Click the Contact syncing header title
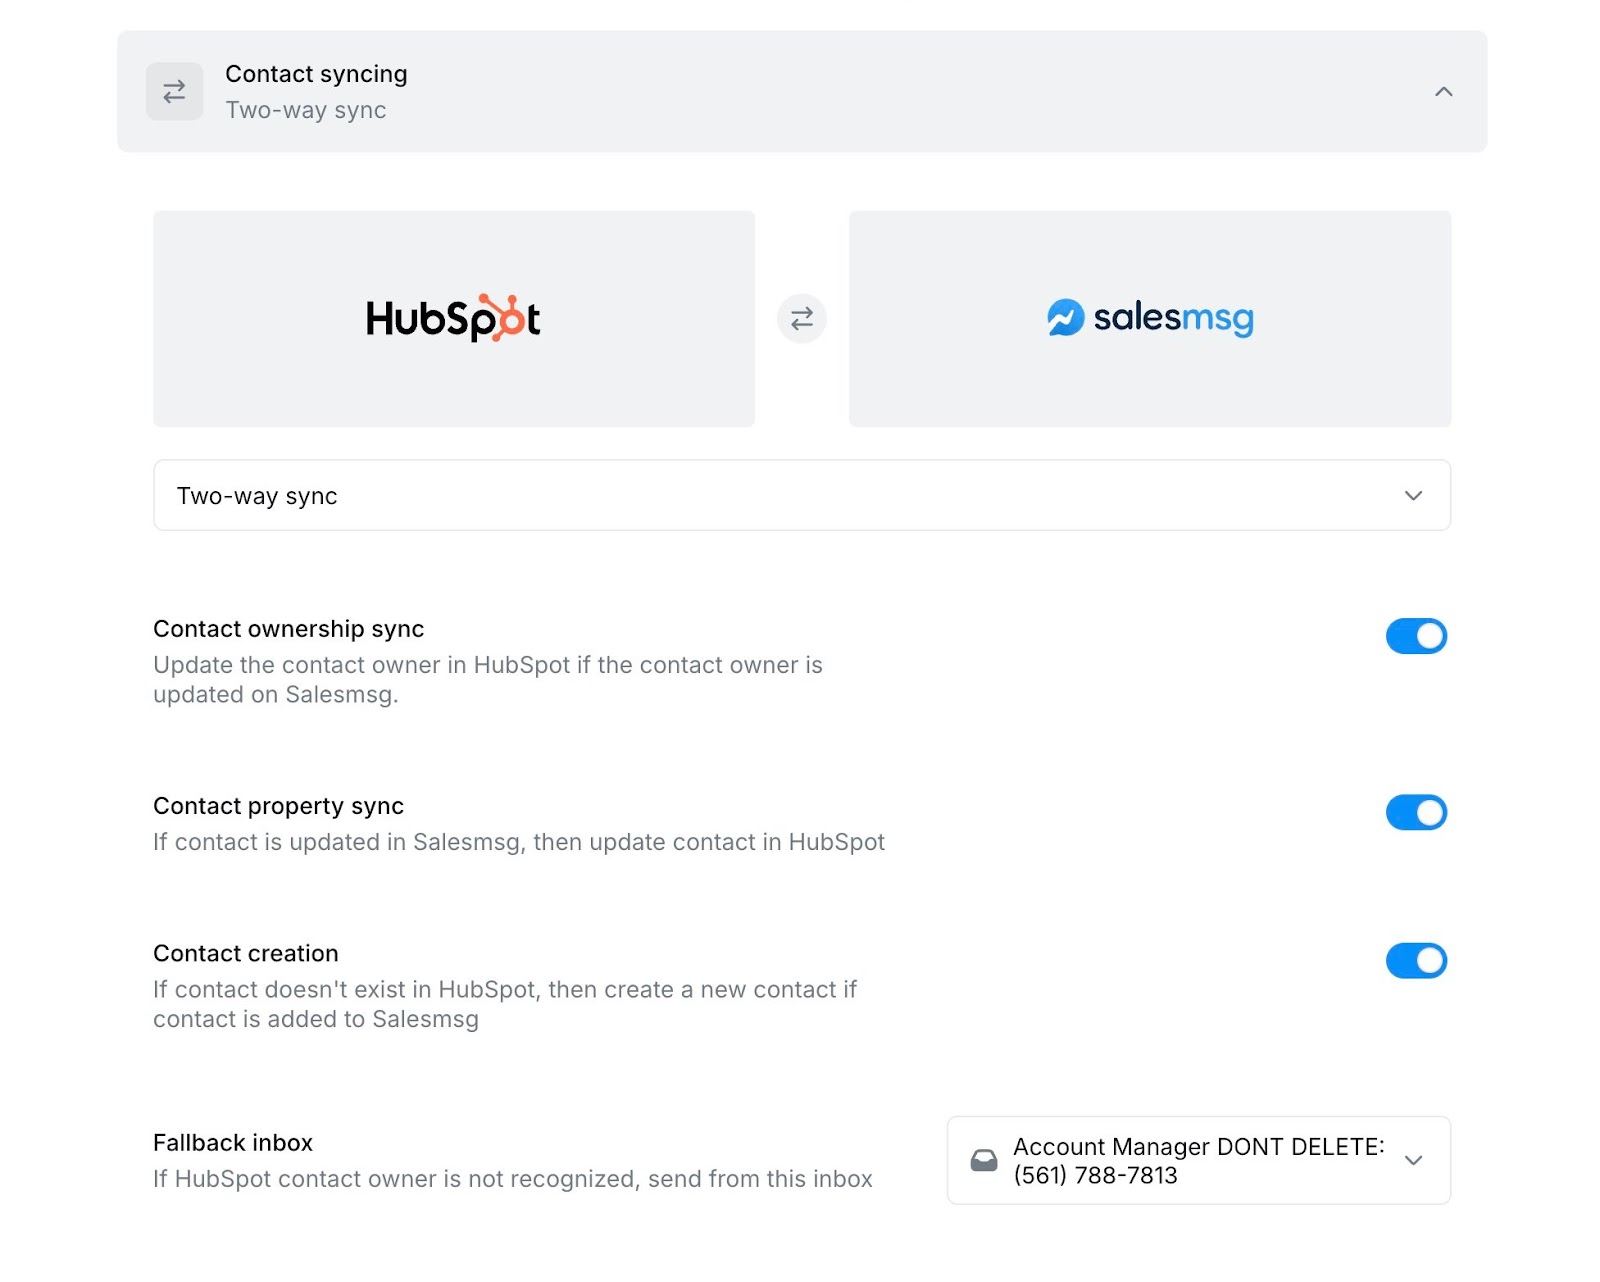This screenshot has height=1282, width=1600. coord(316,74)
